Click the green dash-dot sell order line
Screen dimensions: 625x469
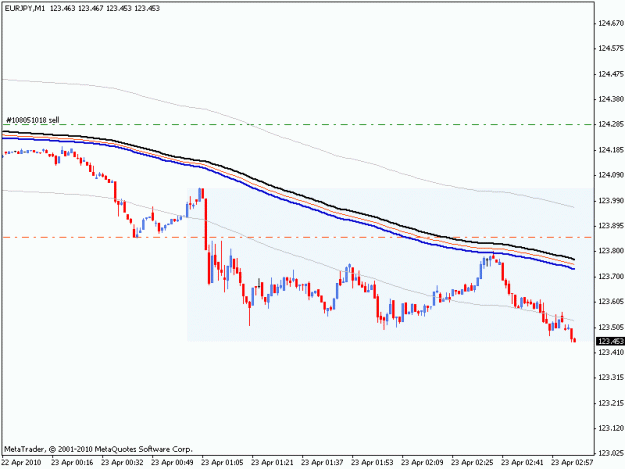[x=297, y=125]
